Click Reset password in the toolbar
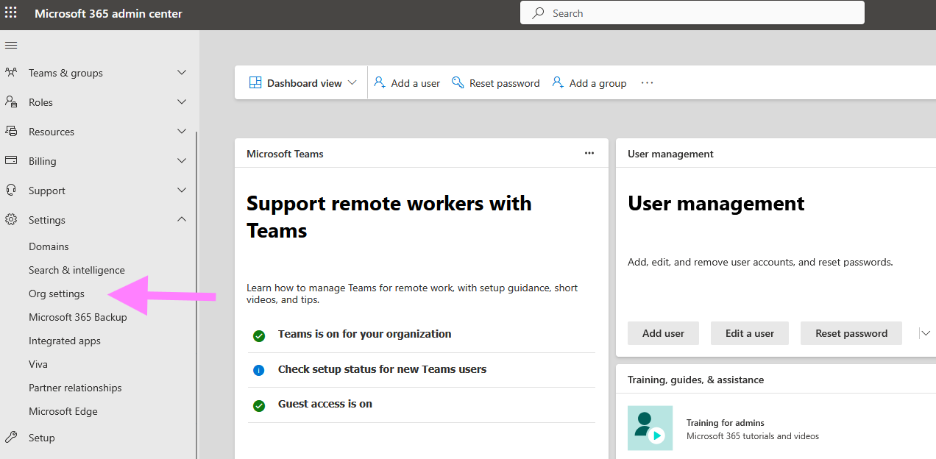936x459 pixels. 496,83
